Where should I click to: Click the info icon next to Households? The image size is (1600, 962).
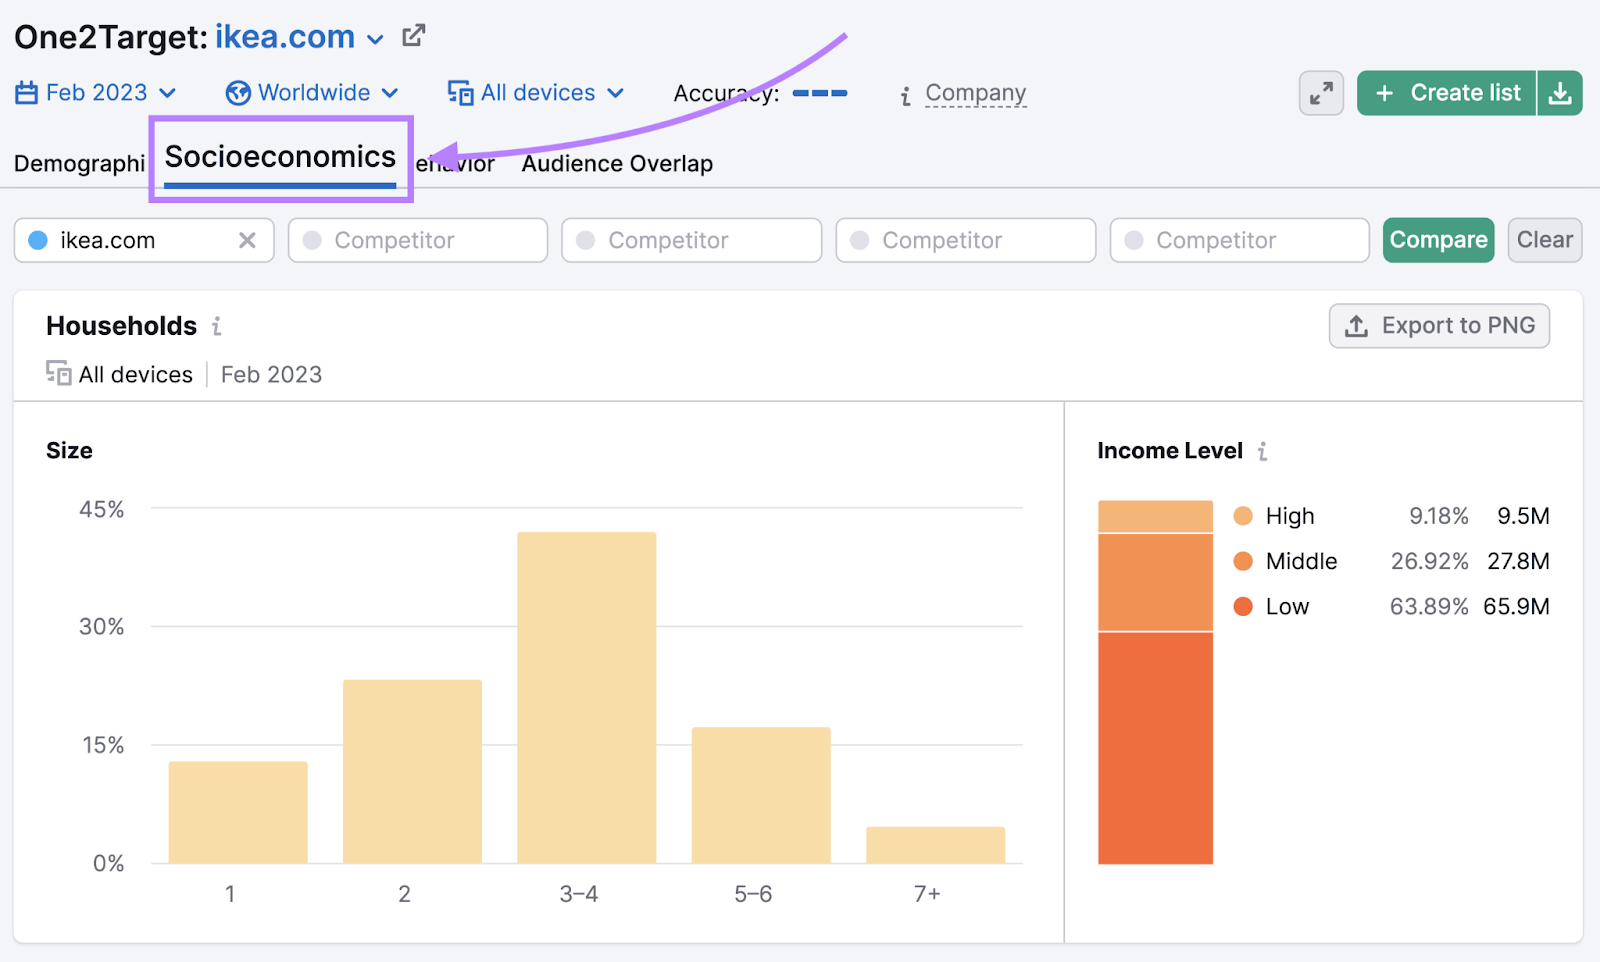click(x=216, y=326)
